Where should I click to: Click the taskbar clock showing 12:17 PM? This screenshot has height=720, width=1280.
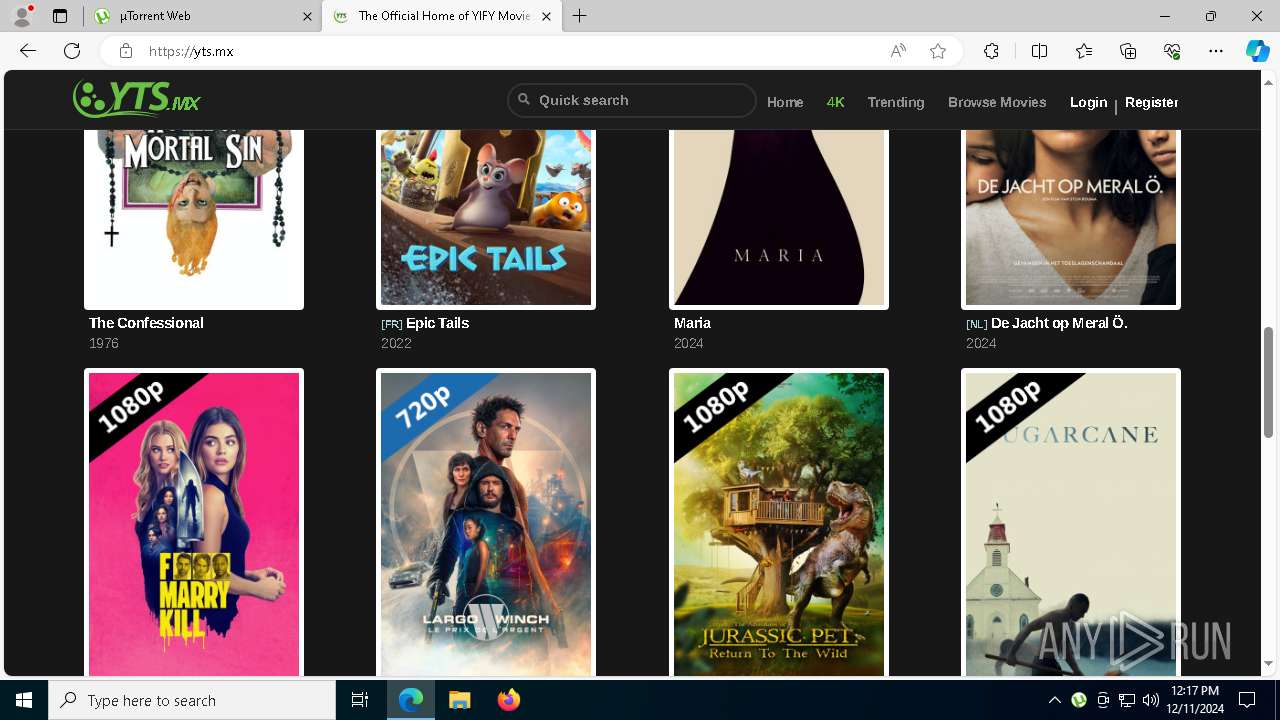[1194, 700]
